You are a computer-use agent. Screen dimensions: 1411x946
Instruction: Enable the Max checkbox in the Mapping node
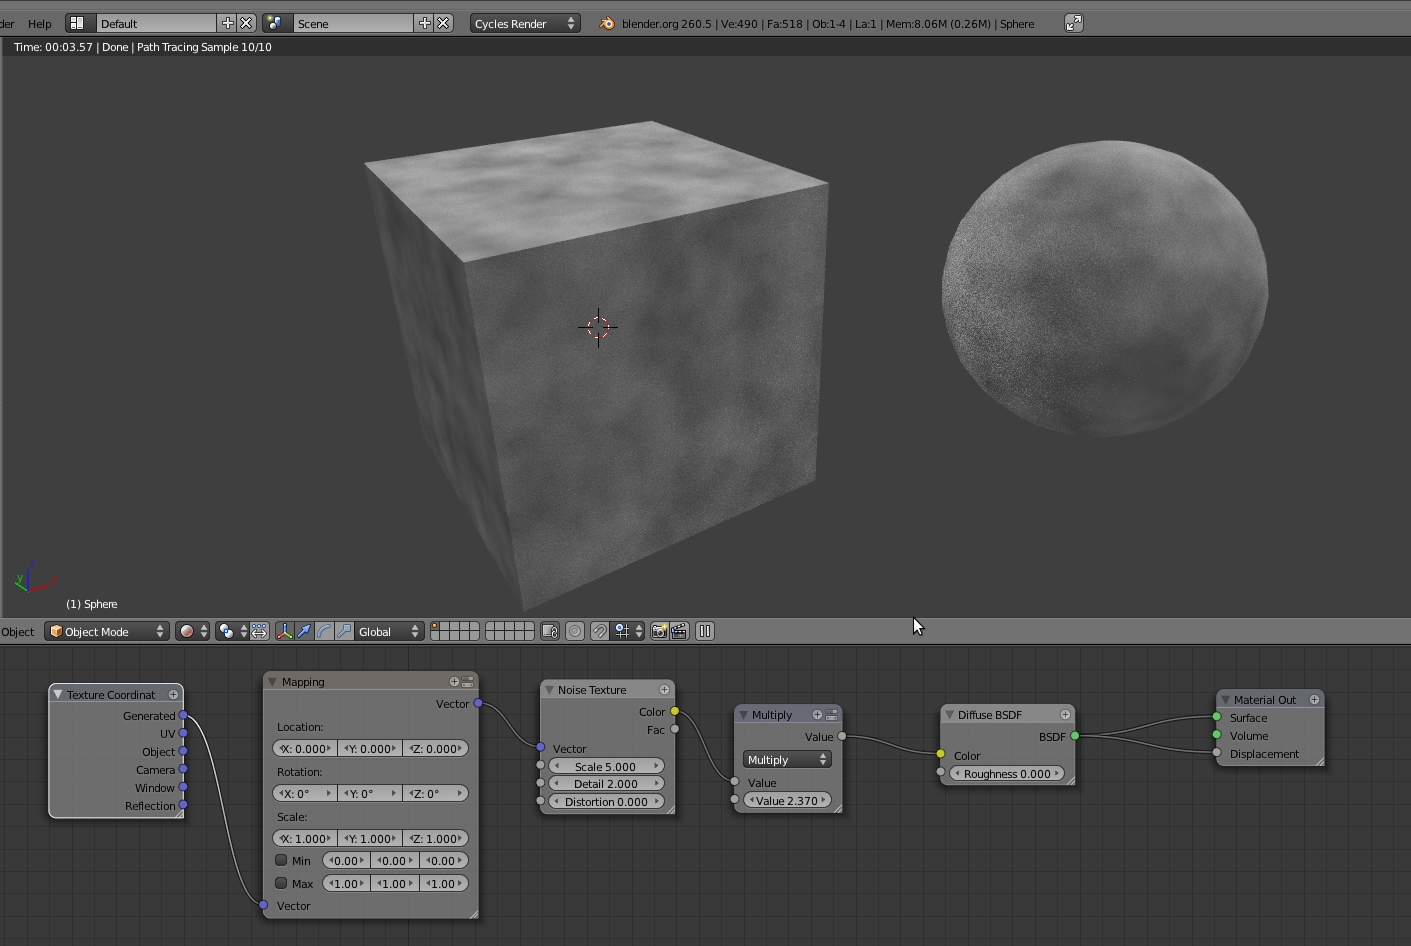281,883
